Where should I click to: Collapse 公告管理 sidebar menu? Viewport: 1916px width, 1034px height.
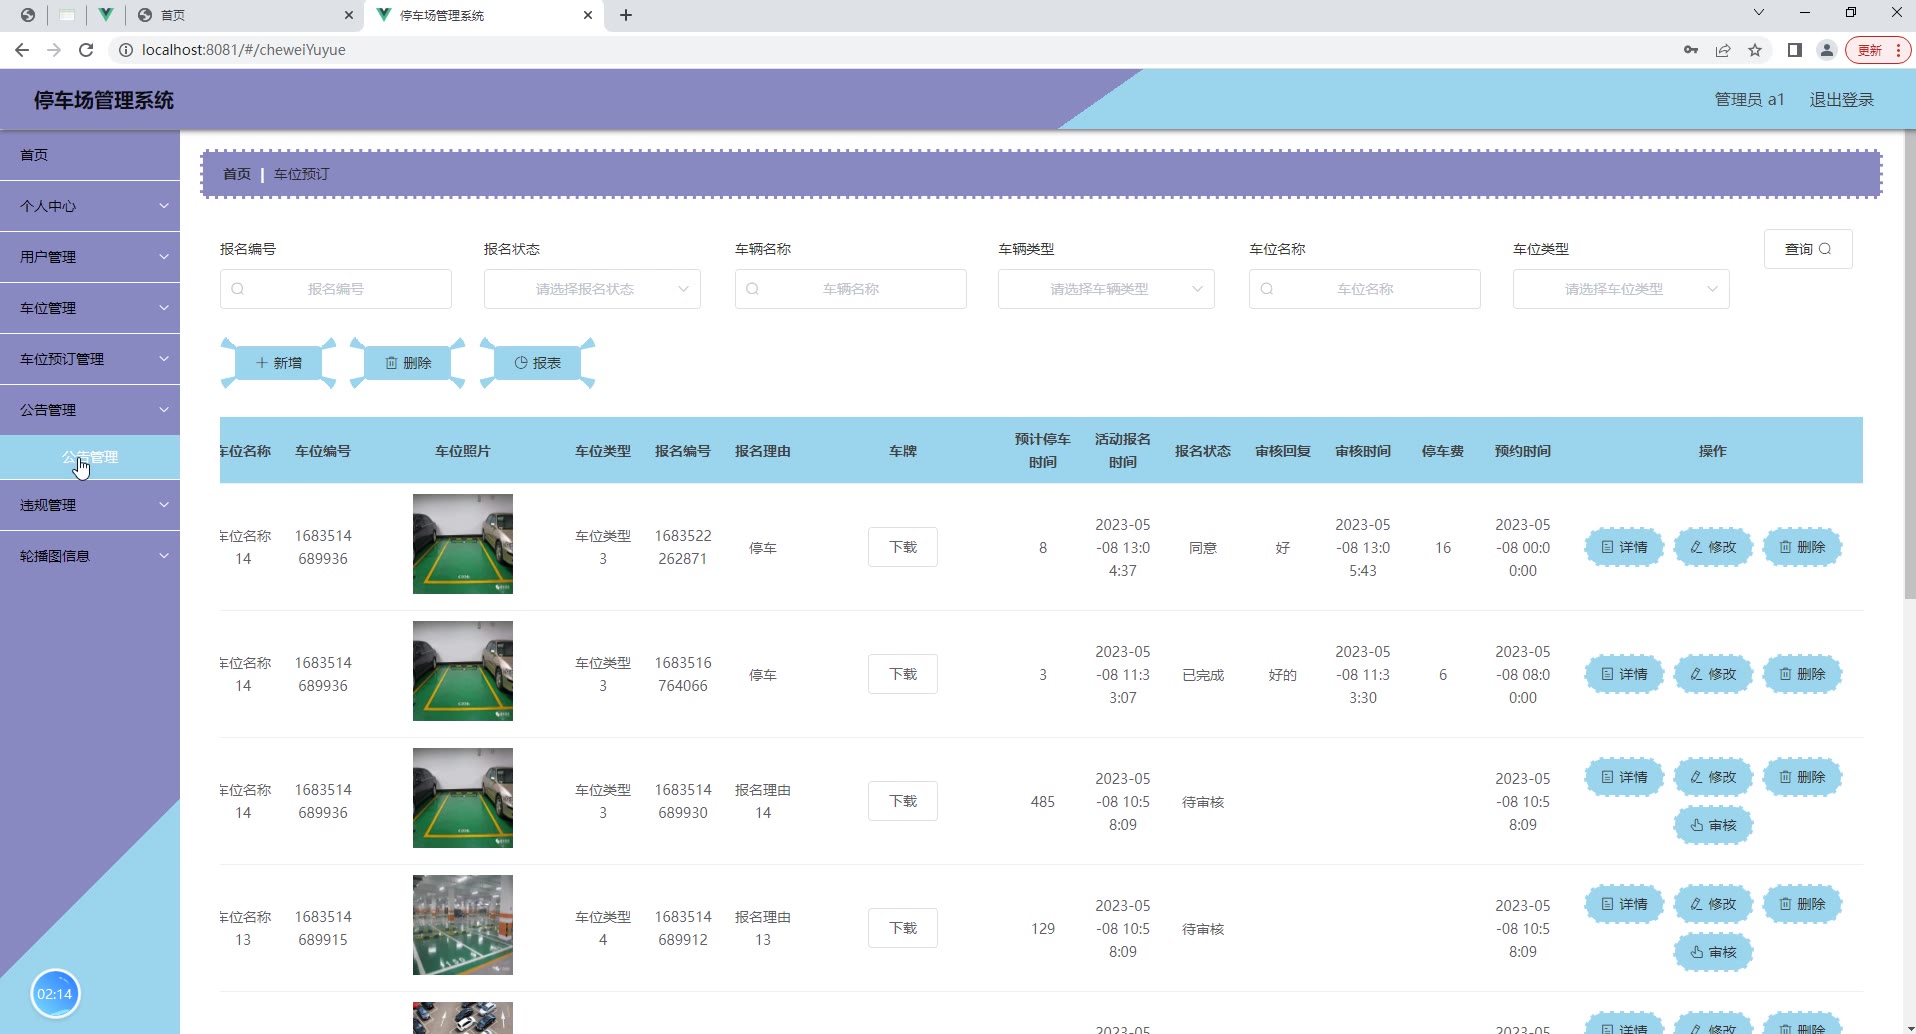pyautogui.click(x=90, y=410)
